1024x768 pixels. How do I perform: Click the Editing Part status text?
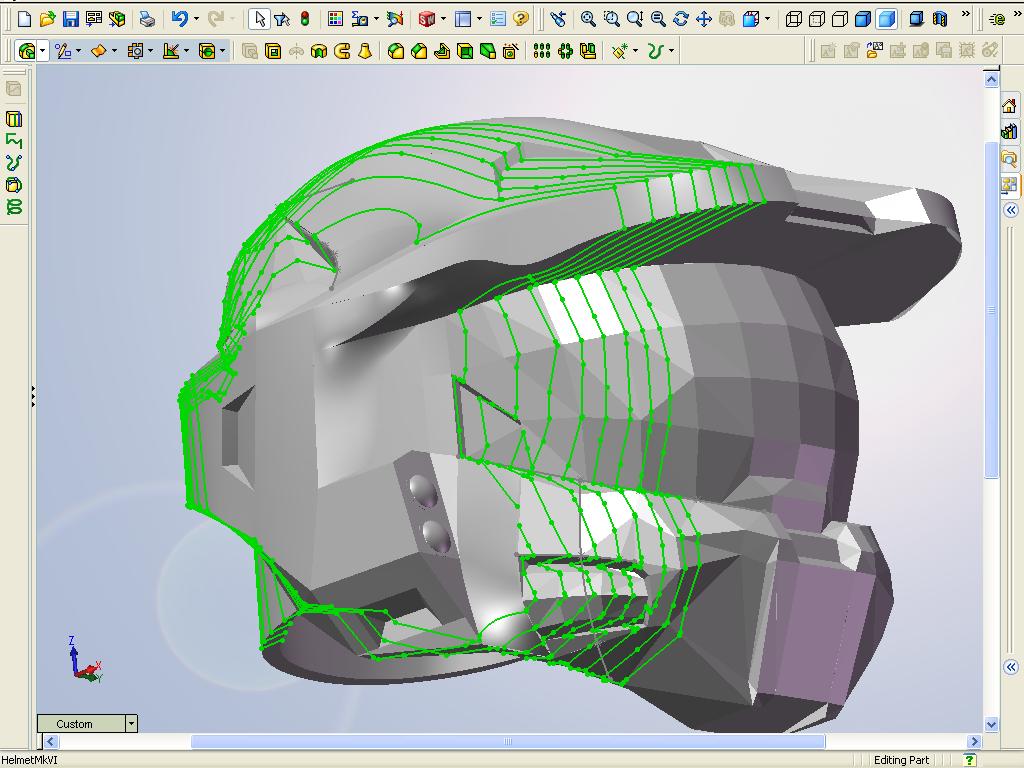click(x=901, y=760)
